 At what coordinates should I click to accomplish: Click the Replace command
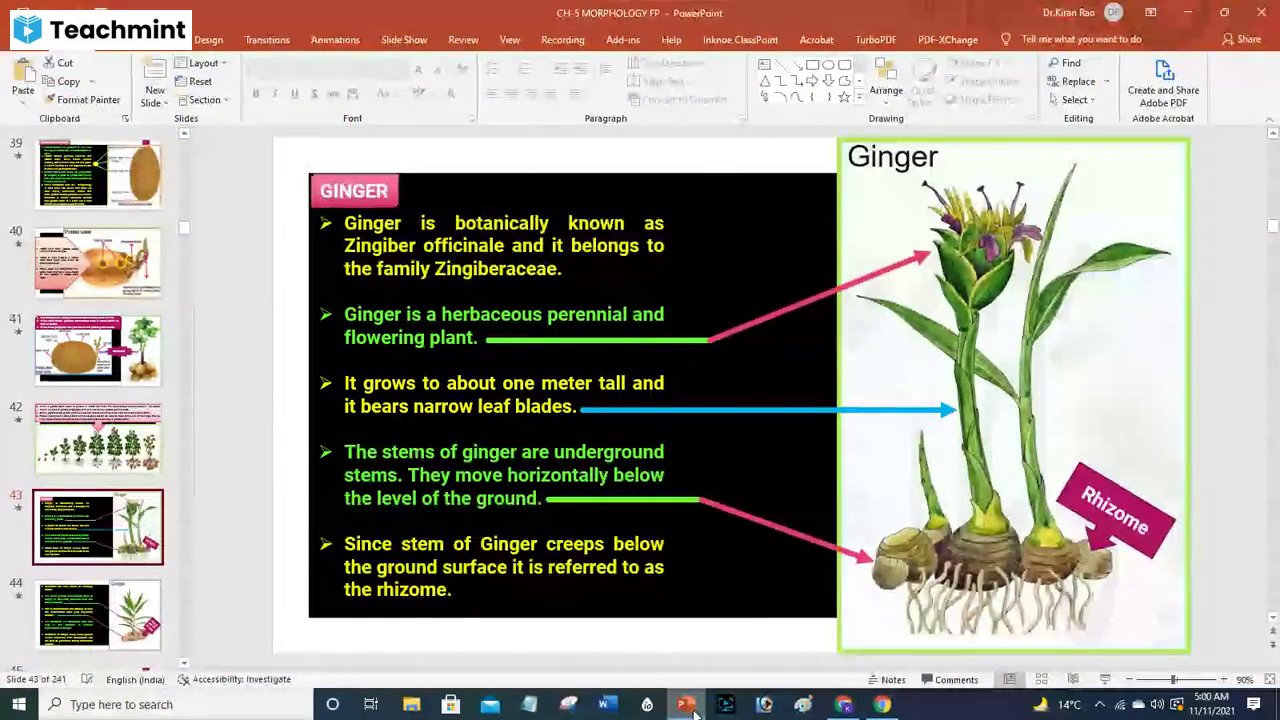1078,81
